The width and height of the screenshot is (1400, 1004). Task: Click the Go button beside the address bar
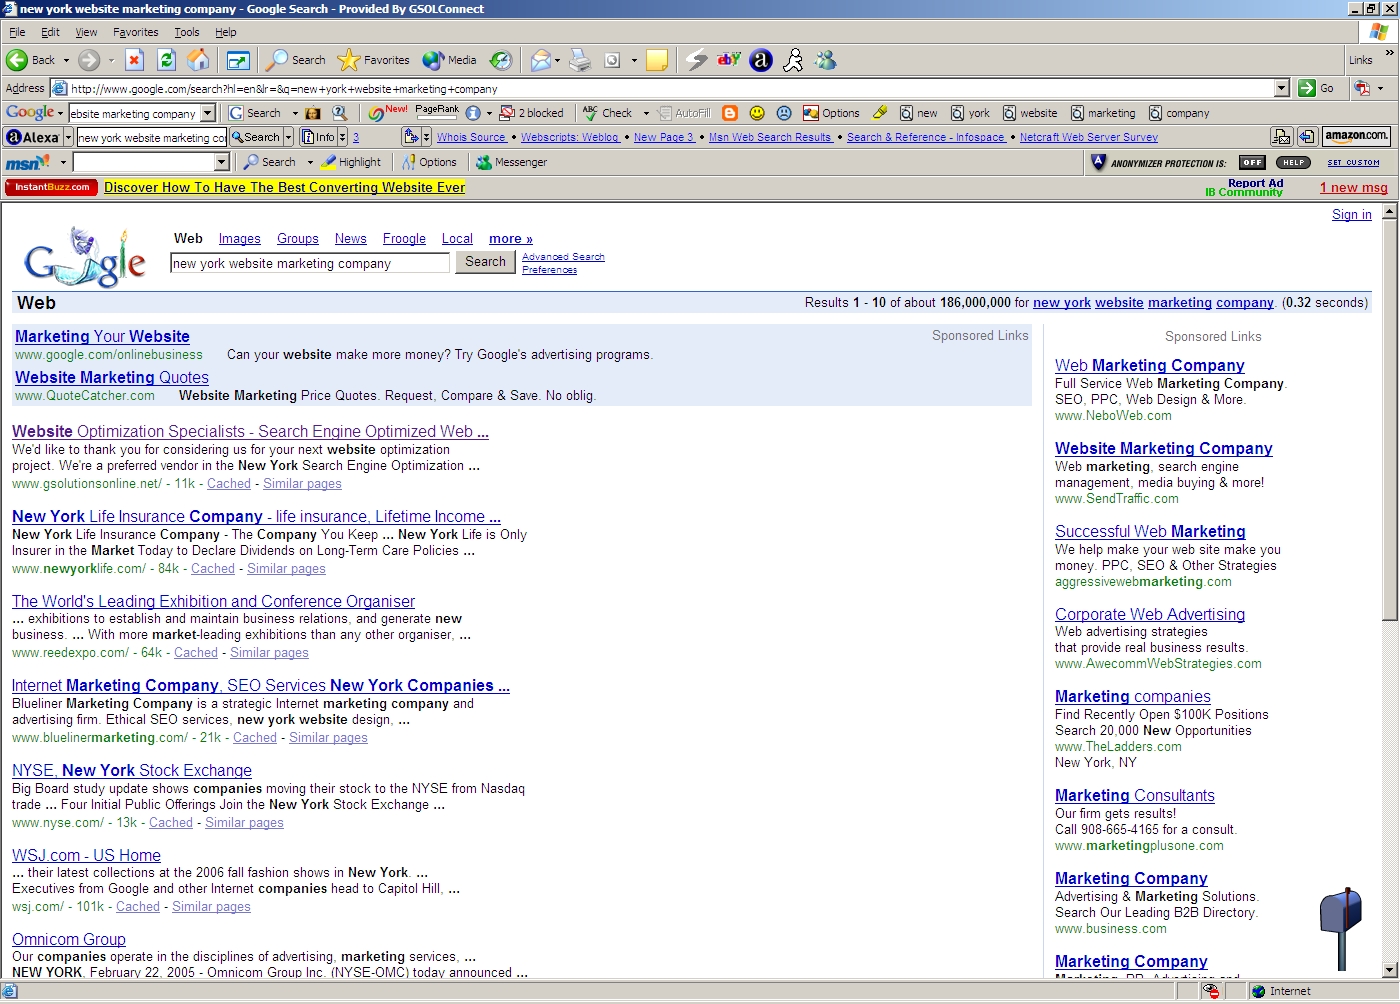[x=1317, y=88]
